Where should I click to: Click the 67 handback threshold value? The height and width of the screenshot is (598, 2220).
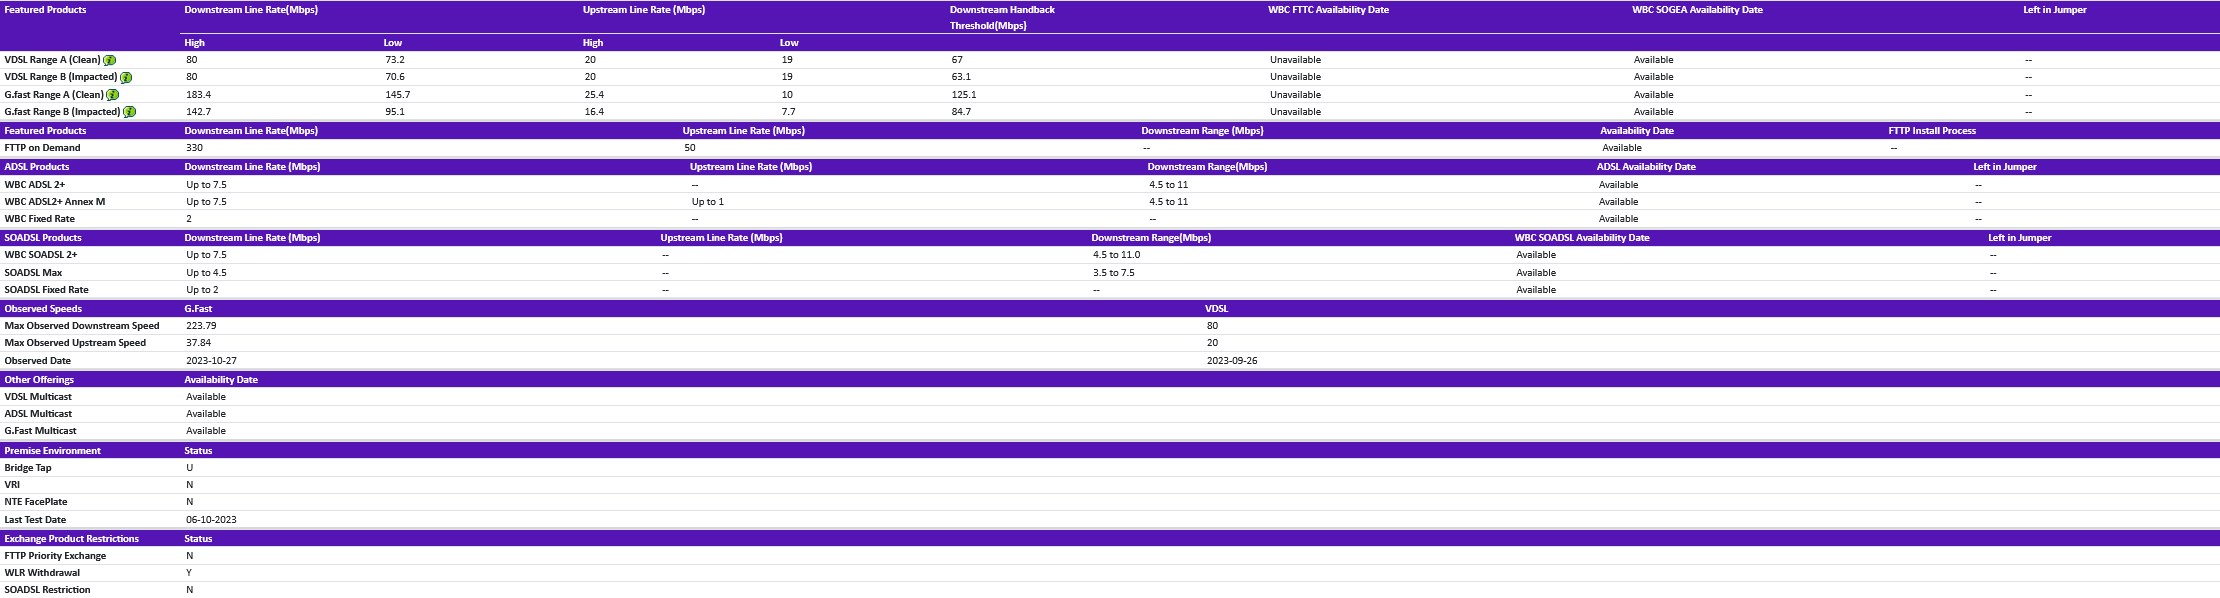coord(957,60)
